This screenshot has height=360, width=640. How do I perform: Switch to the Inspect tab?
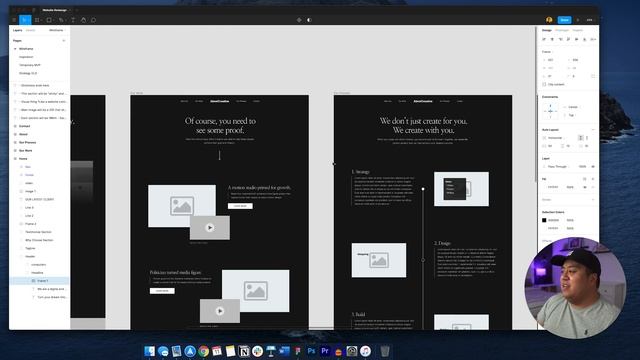[x=577, y=30]
